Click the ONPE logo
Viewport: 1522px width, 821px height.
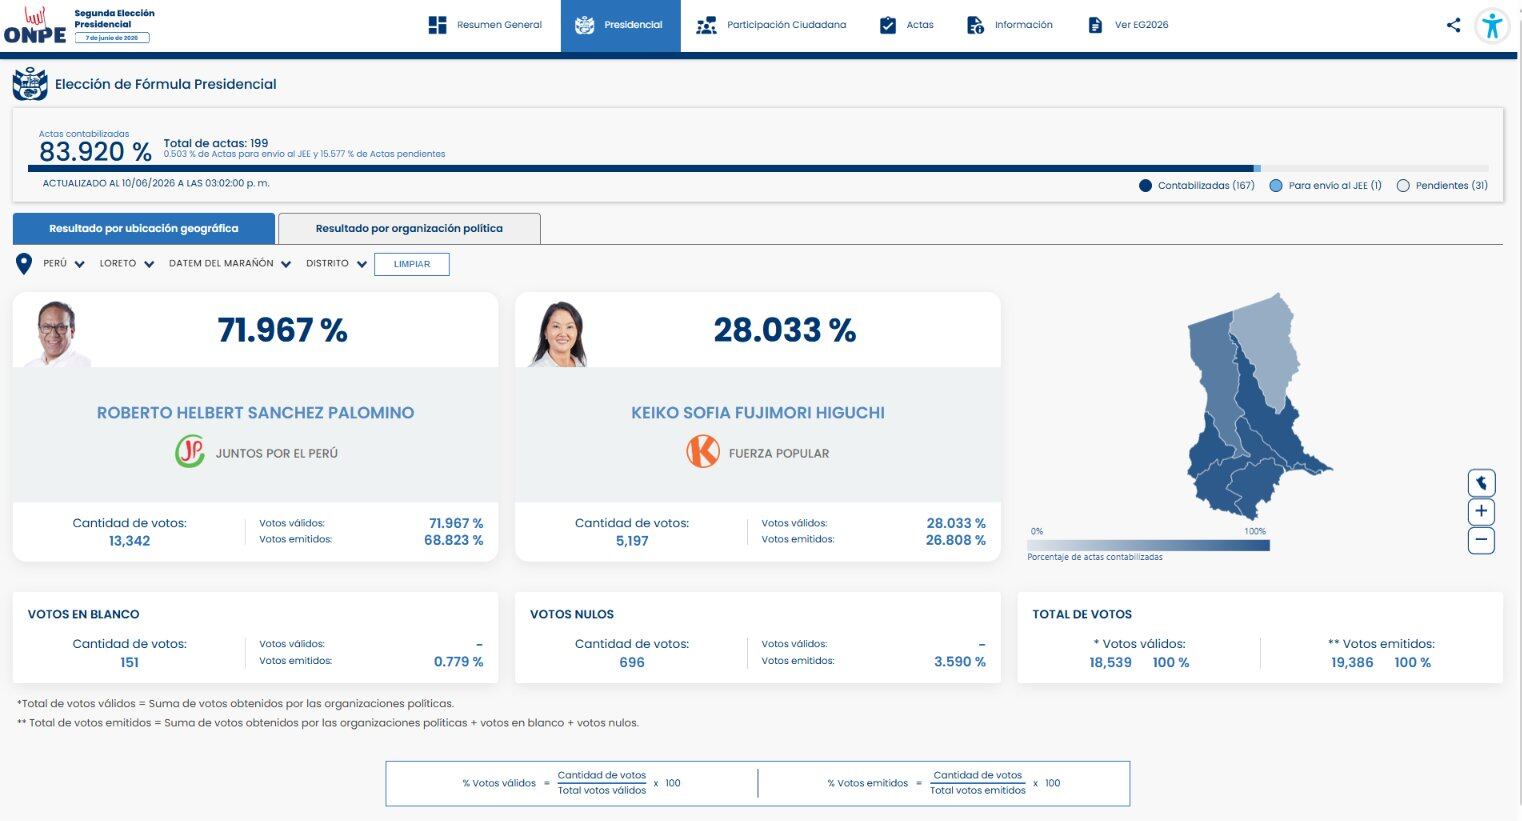point(35,27)
